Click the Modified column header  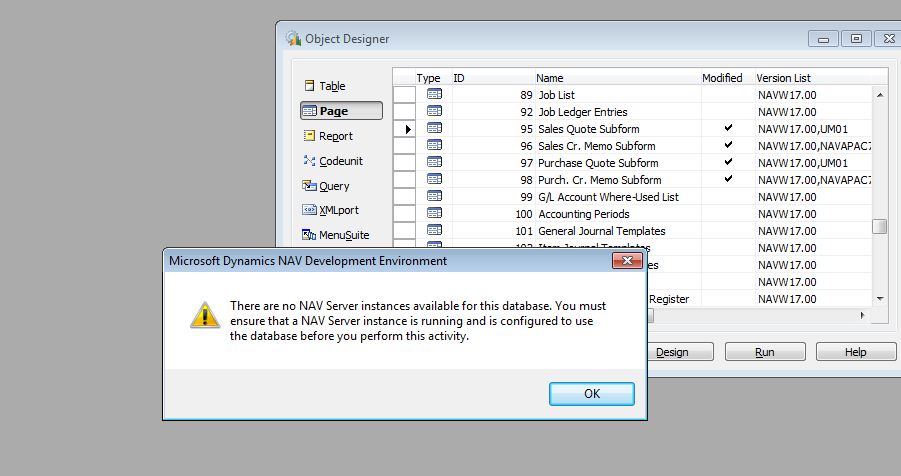click(x=727, y=78)
